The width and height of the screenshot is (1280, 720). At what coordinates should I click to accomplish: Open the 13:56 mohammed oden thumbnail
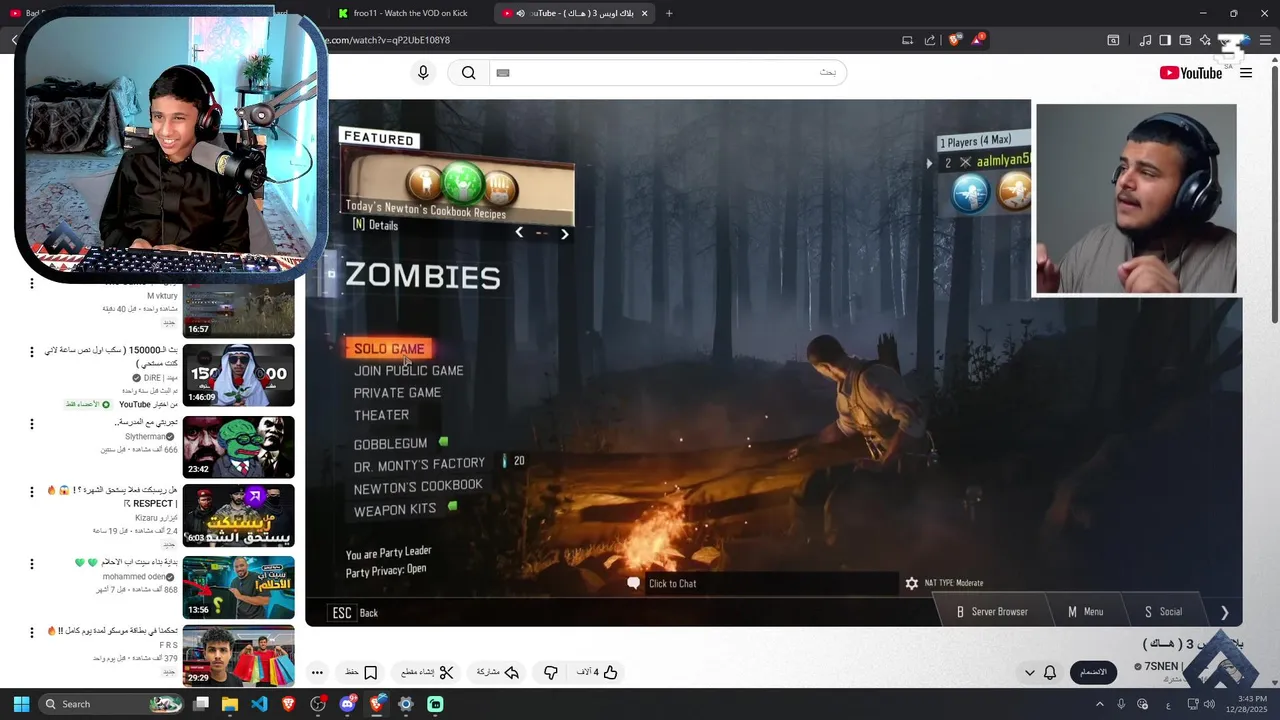pyautogui.click(x=238, y=587)
